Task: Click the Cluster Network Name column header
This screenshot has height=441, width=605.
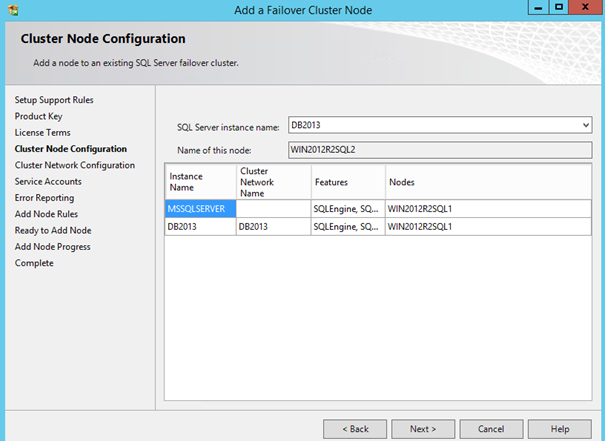Action: click(x=272, y=182)
